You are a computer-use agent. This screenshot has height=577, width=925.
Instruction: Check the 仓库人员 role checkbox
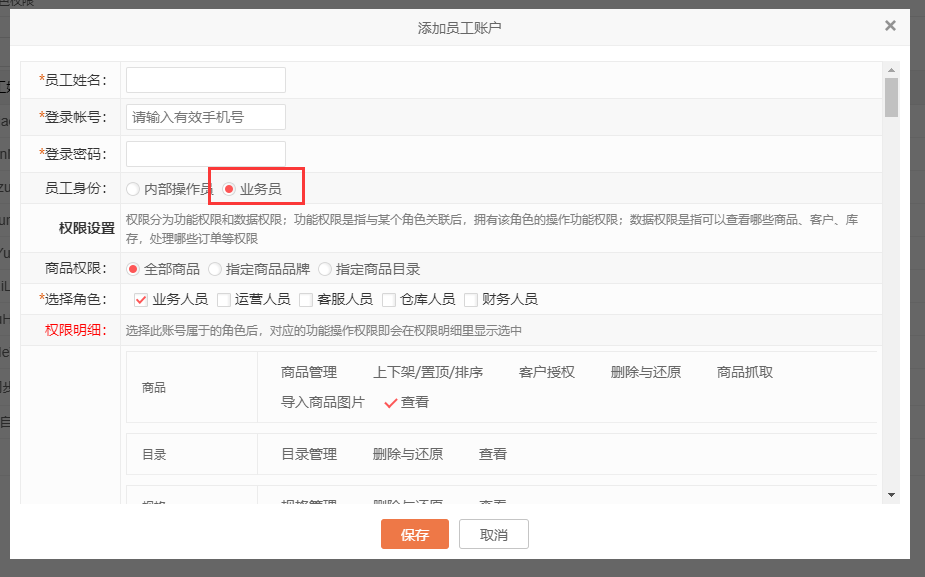click(389, 299)
